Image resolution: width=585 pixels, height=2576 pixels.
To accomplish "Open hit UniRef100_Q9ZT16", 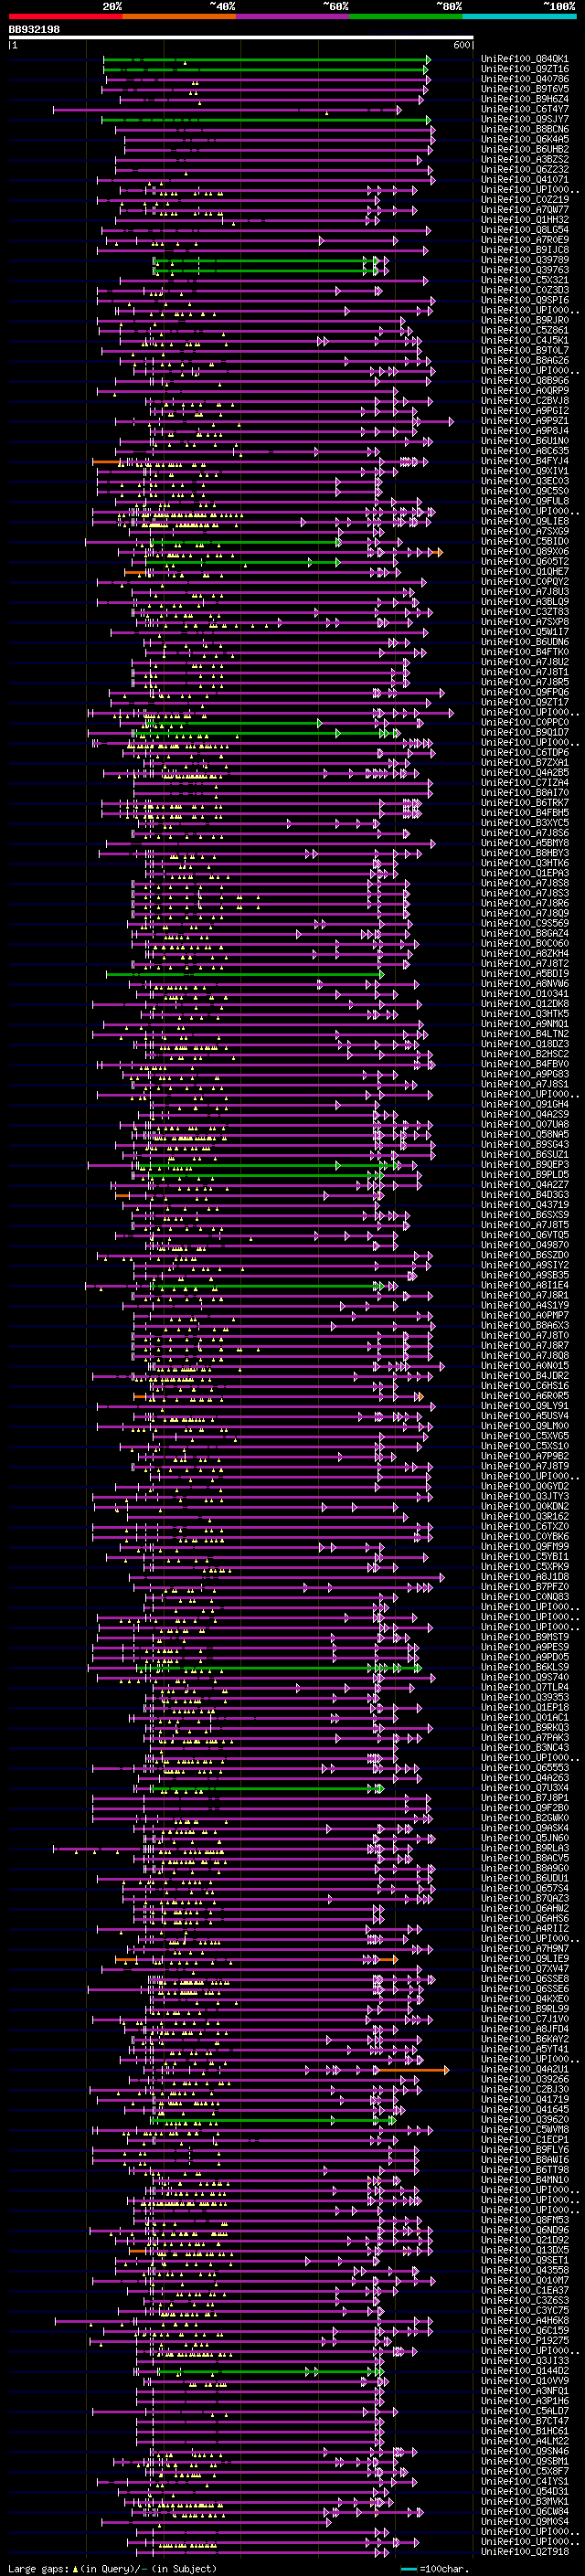I will (525, 69).
